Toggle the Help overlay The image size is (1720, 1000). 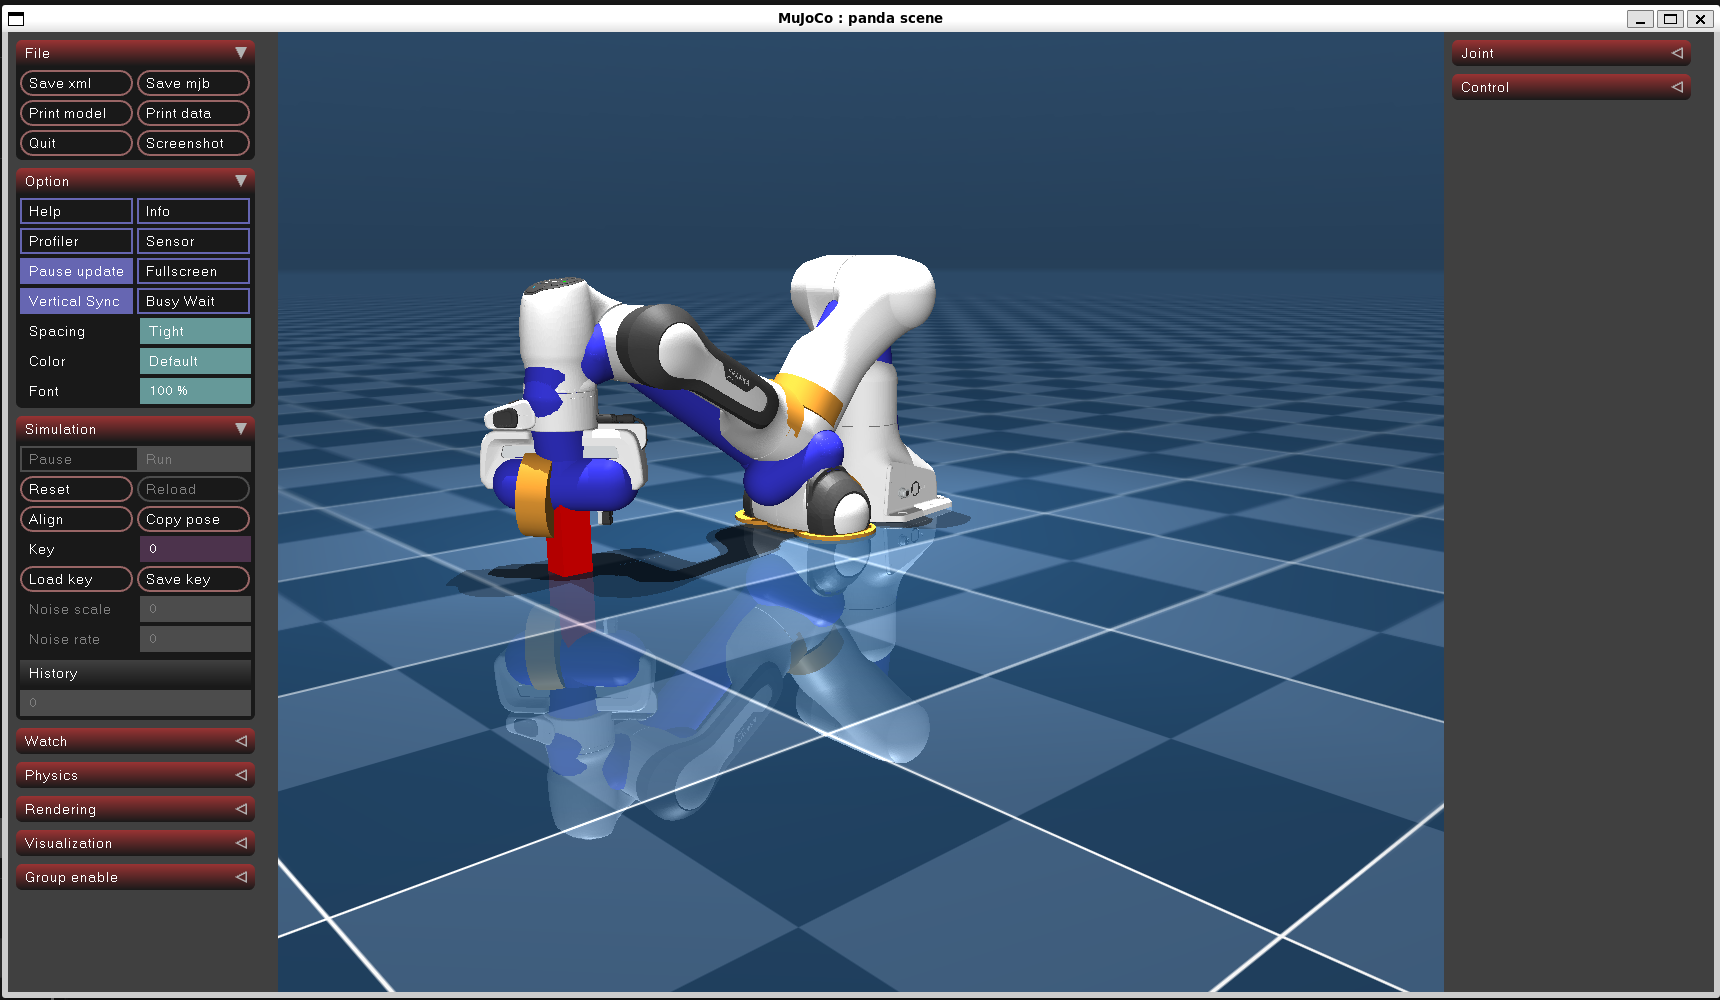click(x=76, y=211)
